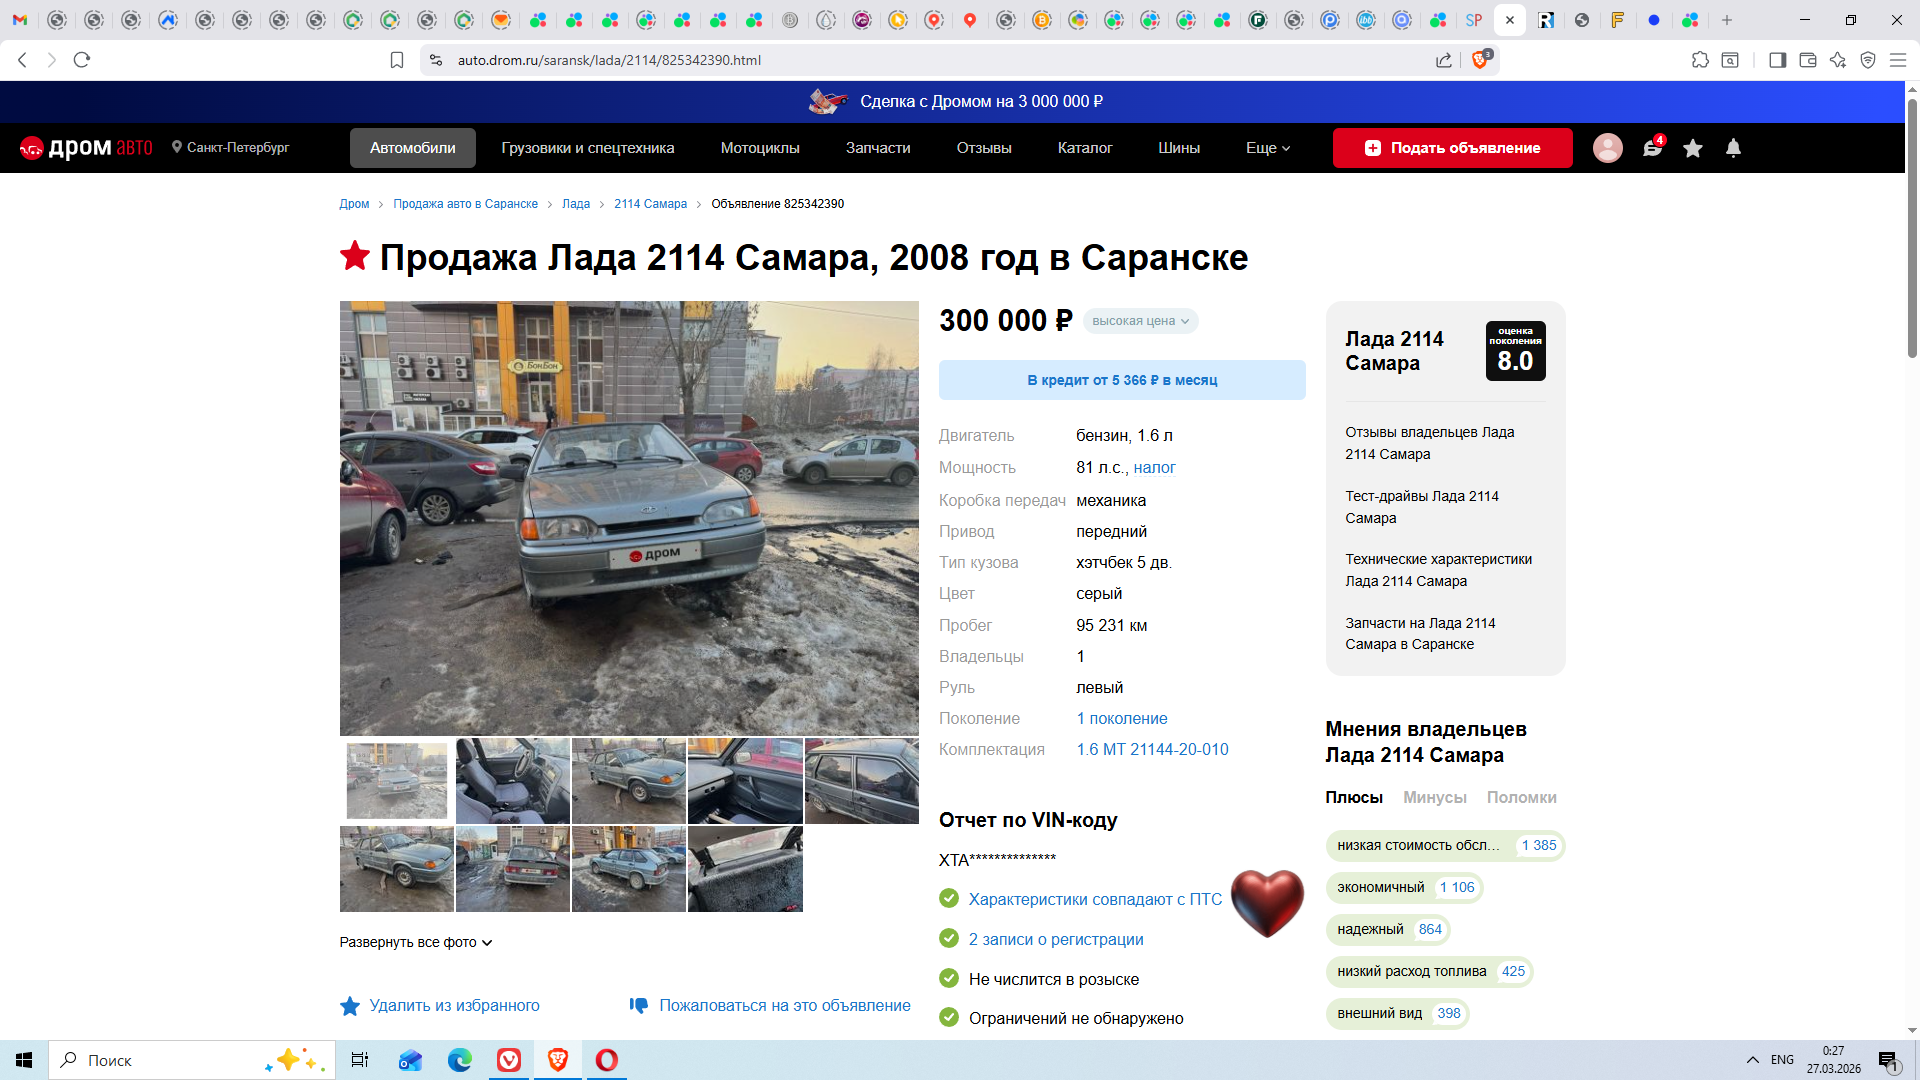Image resolution: width=1920 pixels, height=1080 pixels.
Task: Open messages chat icon with badge
Action: [1652, 148]
